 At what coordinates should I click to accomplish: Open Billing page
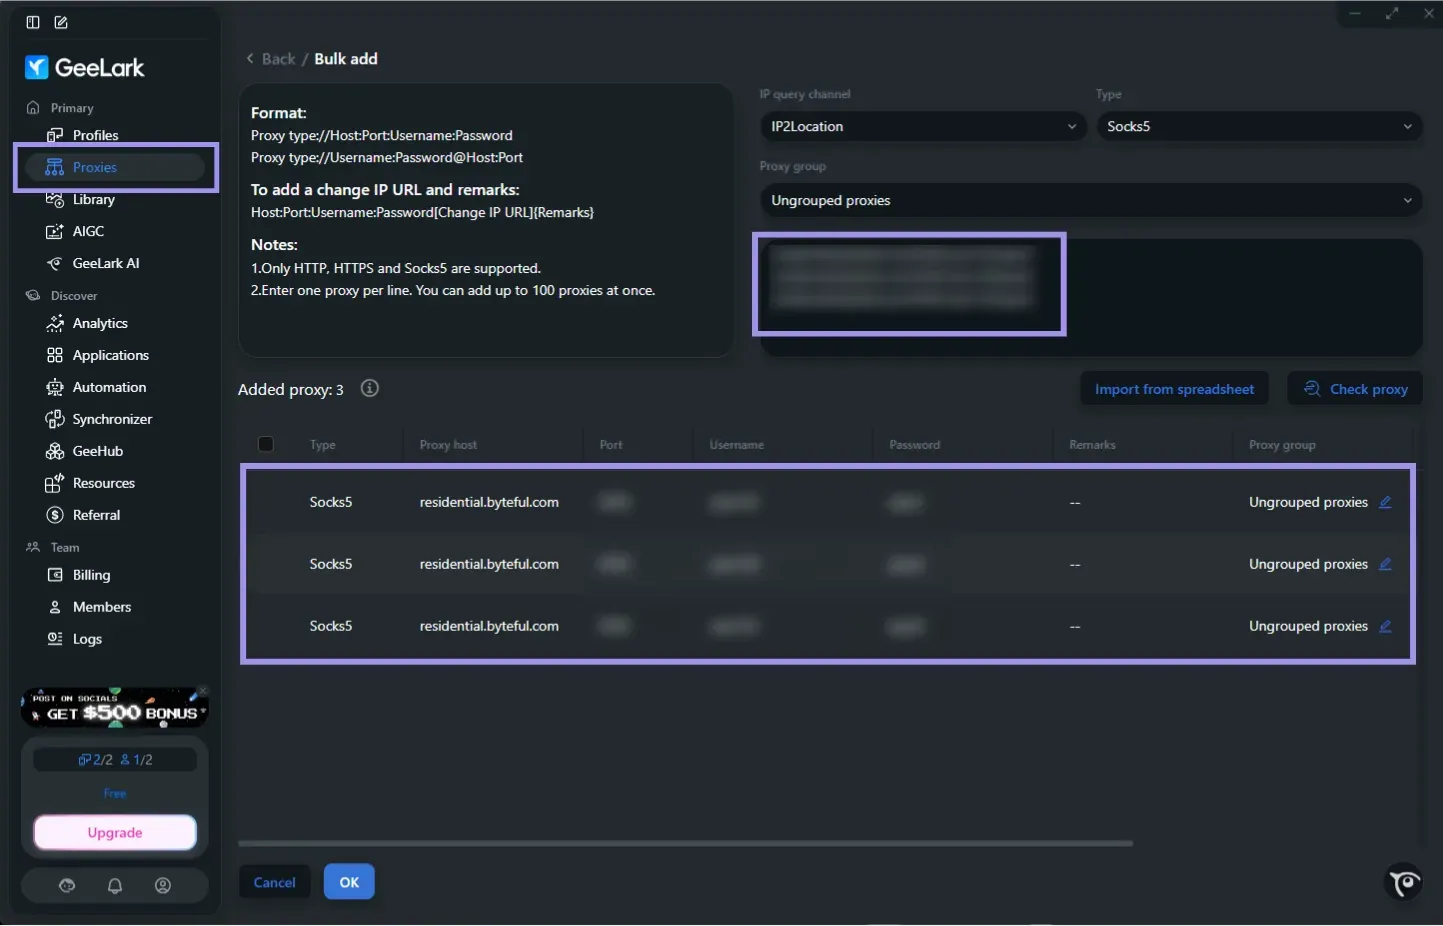[91, 575]
